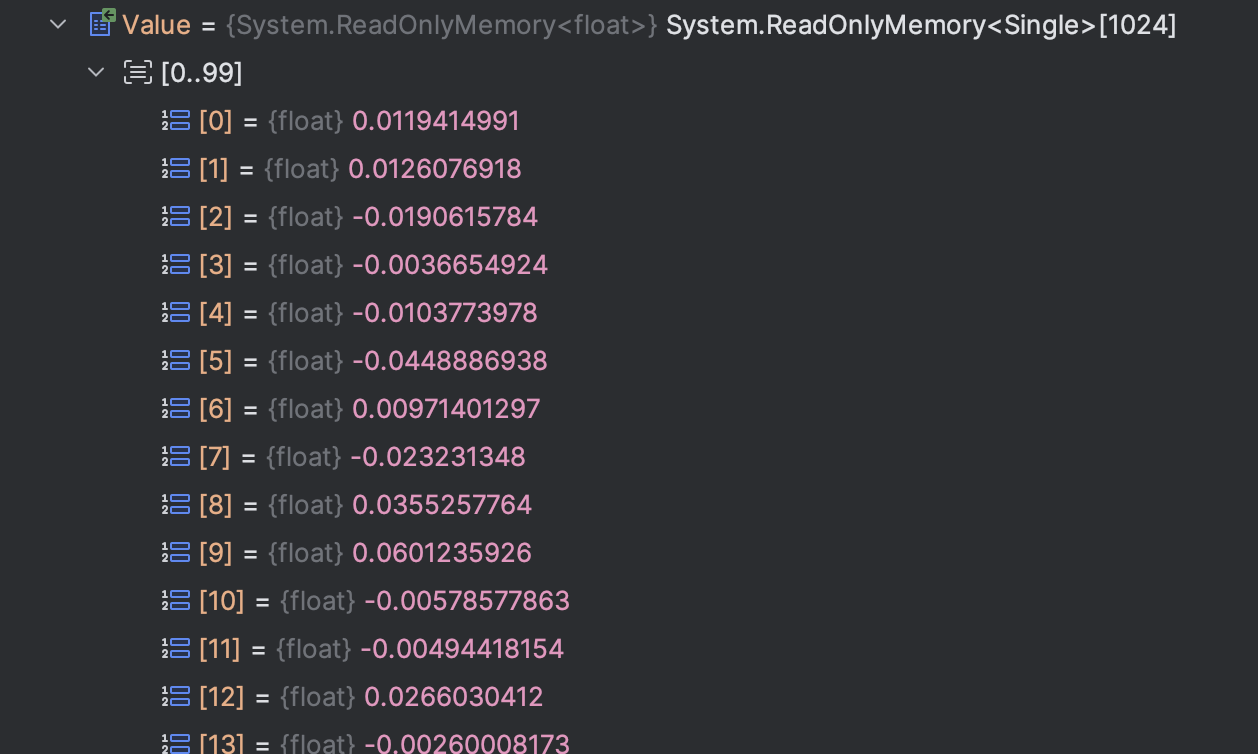The image size is (1258, 754).
Task: Select element [11] value -0.00494418154
Action: [x=461, y=649]
